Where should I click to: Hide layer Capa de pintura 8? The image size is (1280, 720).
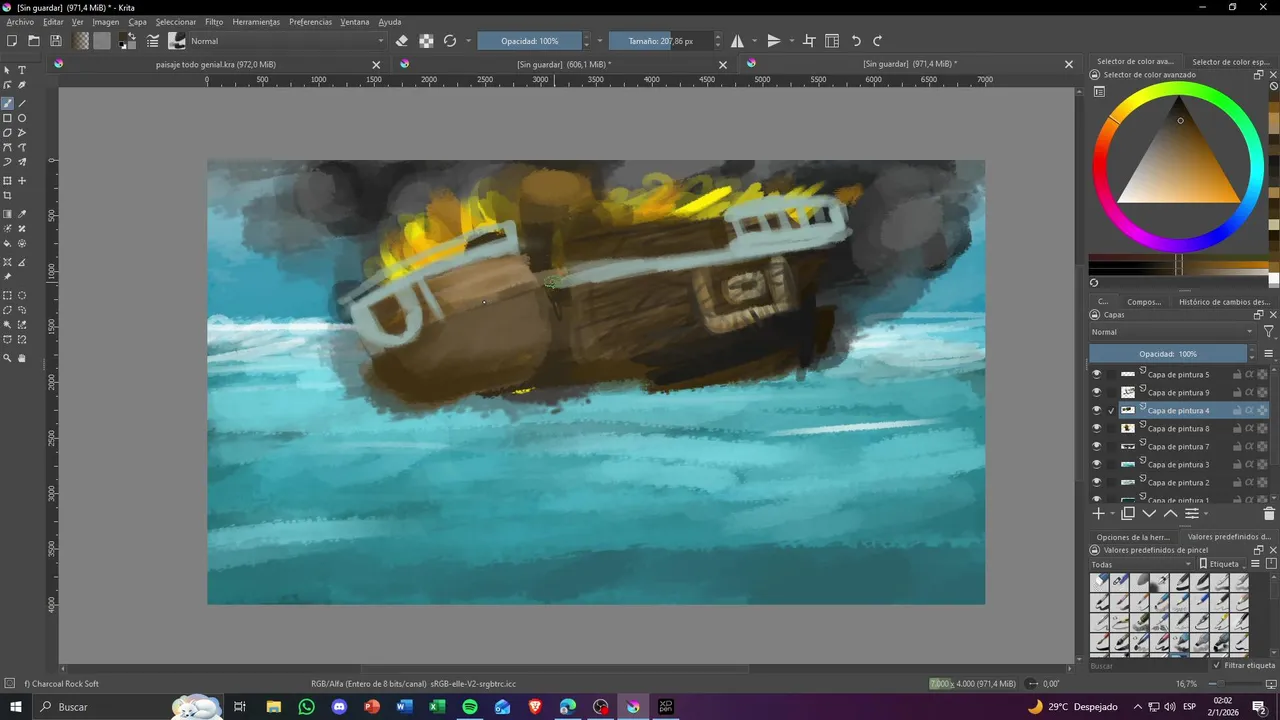pos(1096,429)
